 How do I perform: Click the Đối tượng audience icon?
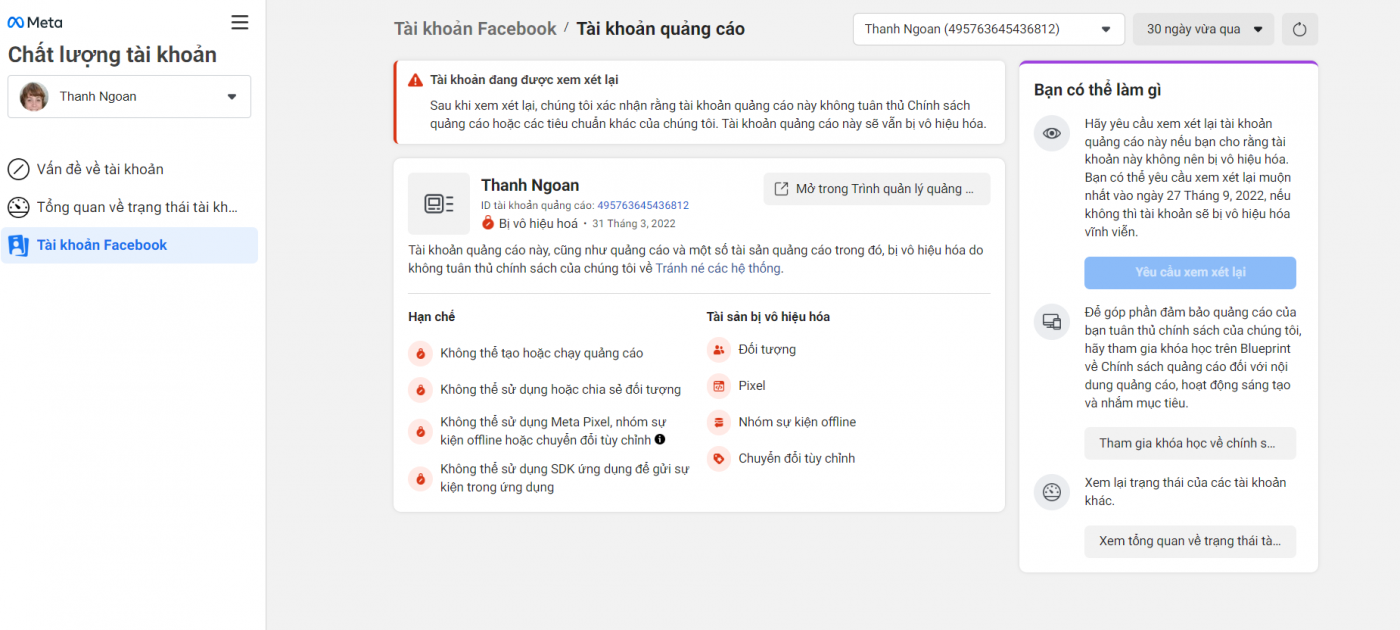[x=718, y=350]
